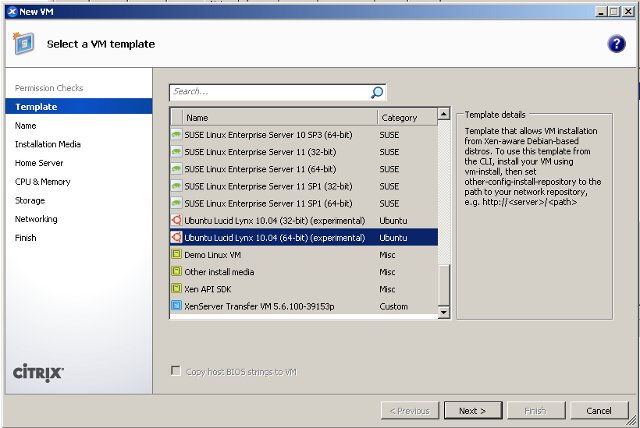Go to the Name wizard step

[x=25, y=126]
